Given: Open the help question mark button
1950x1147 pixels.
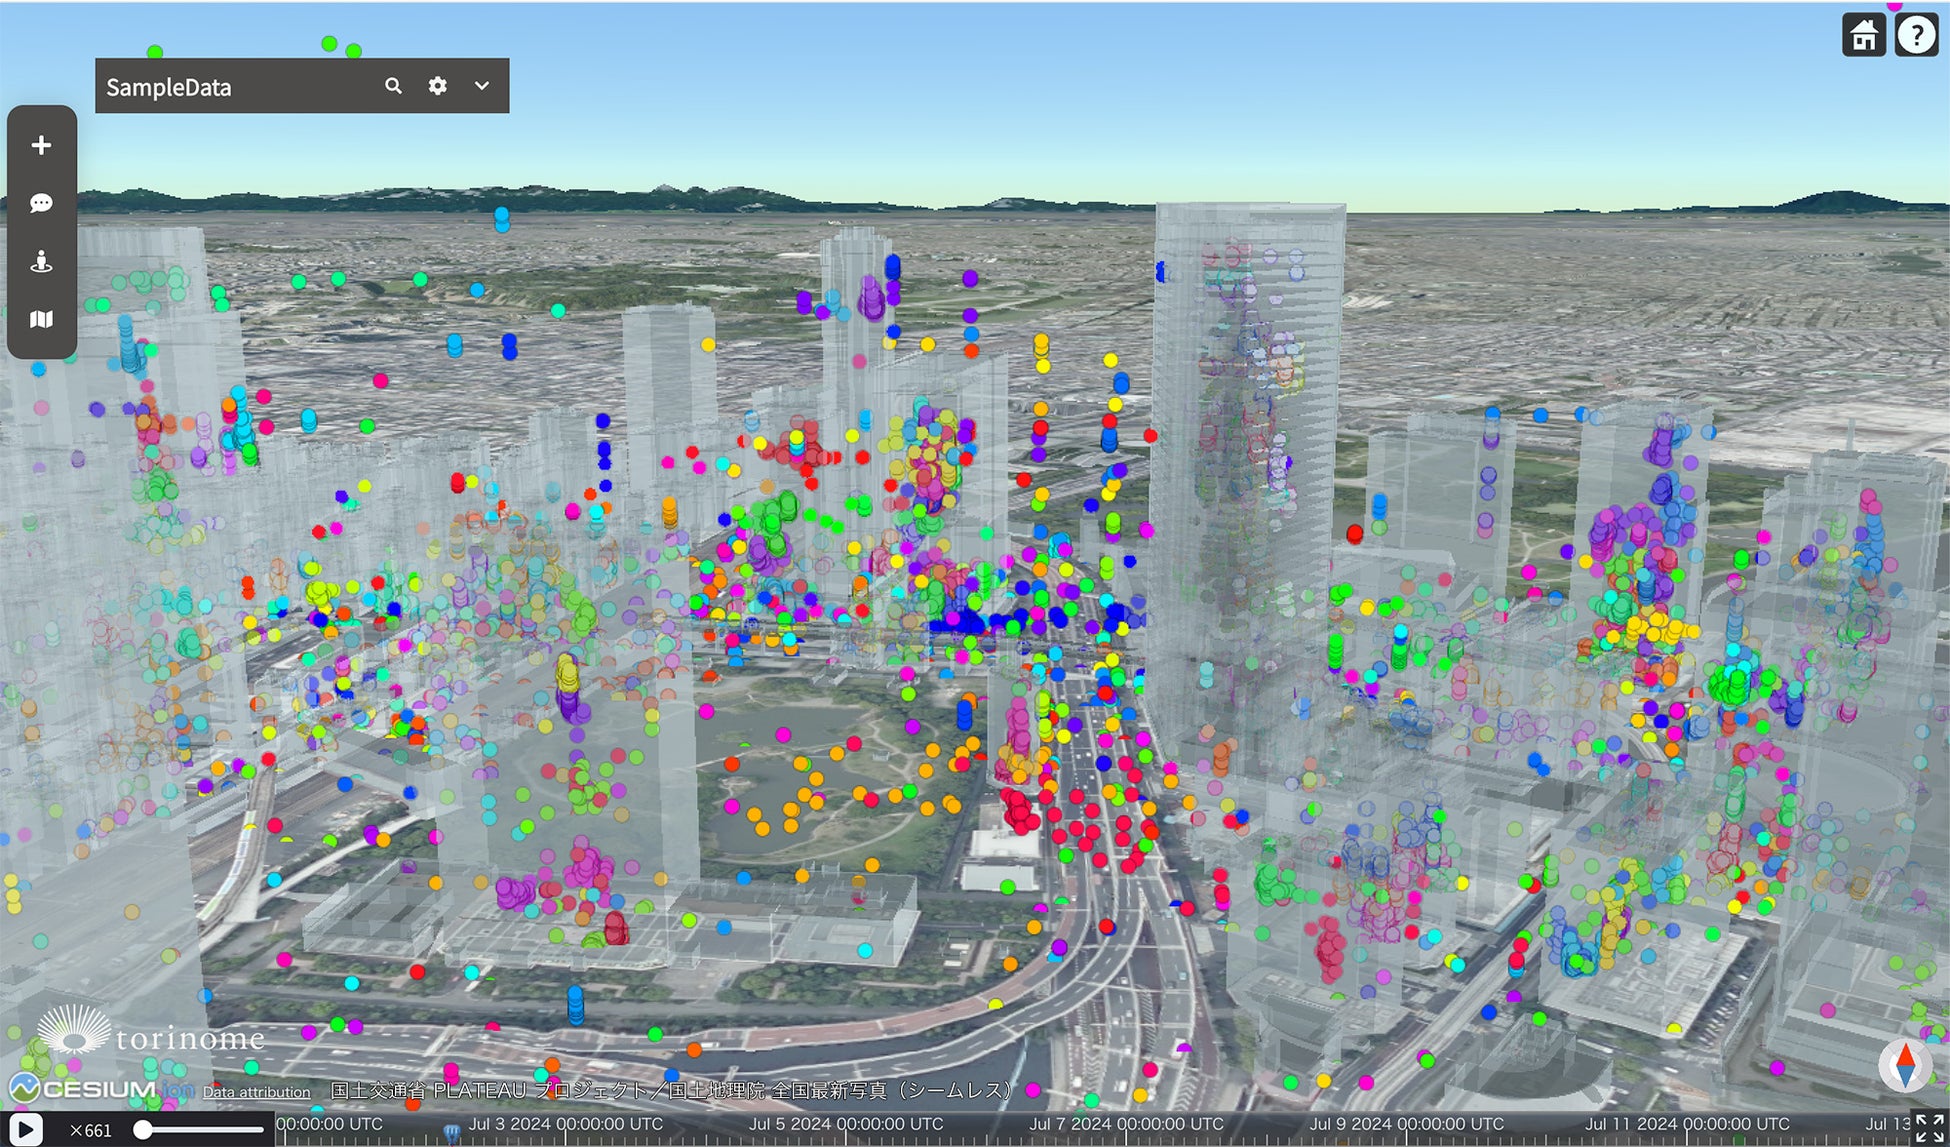Looking at the screenshot, I should click(1916, 36).
